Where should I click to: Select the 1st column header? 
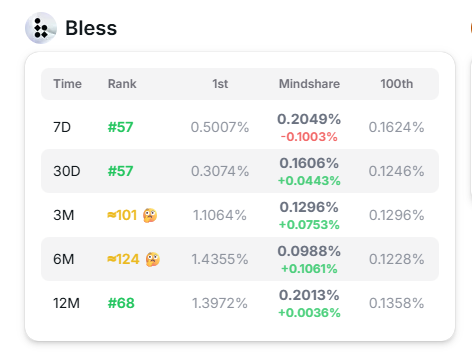pyautogui.click(x=220, y=84)
